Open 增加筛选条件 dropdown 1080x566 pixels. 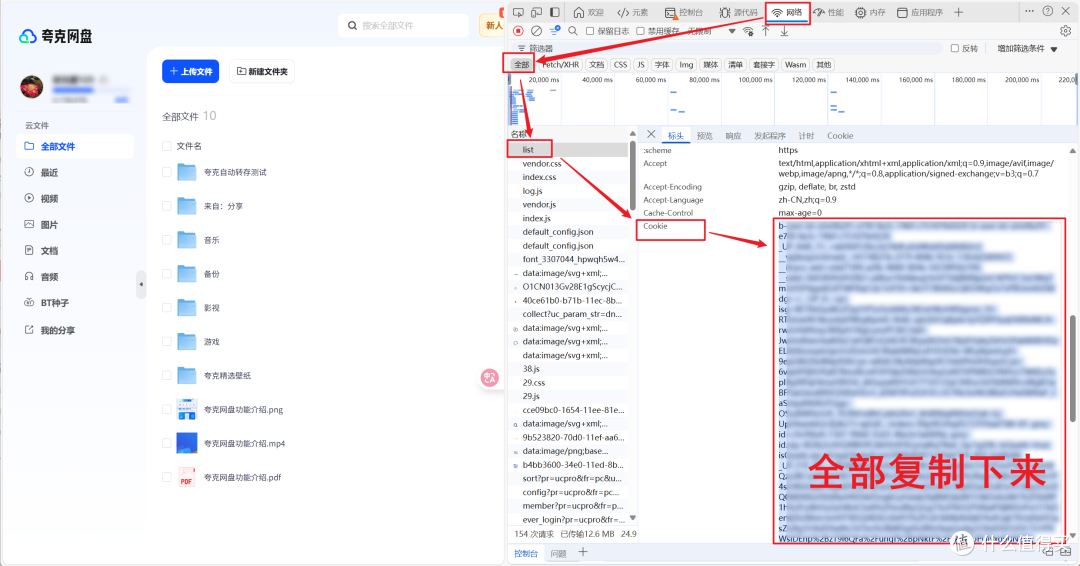tap(1027, 48)
